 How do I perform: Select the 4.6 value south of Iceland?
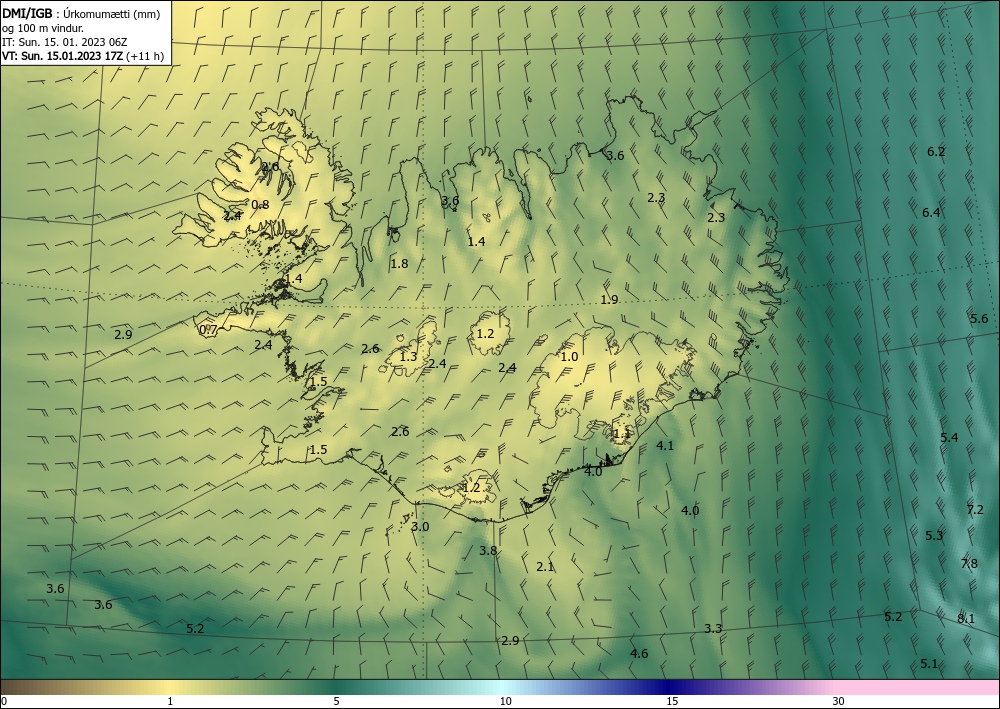639,654
